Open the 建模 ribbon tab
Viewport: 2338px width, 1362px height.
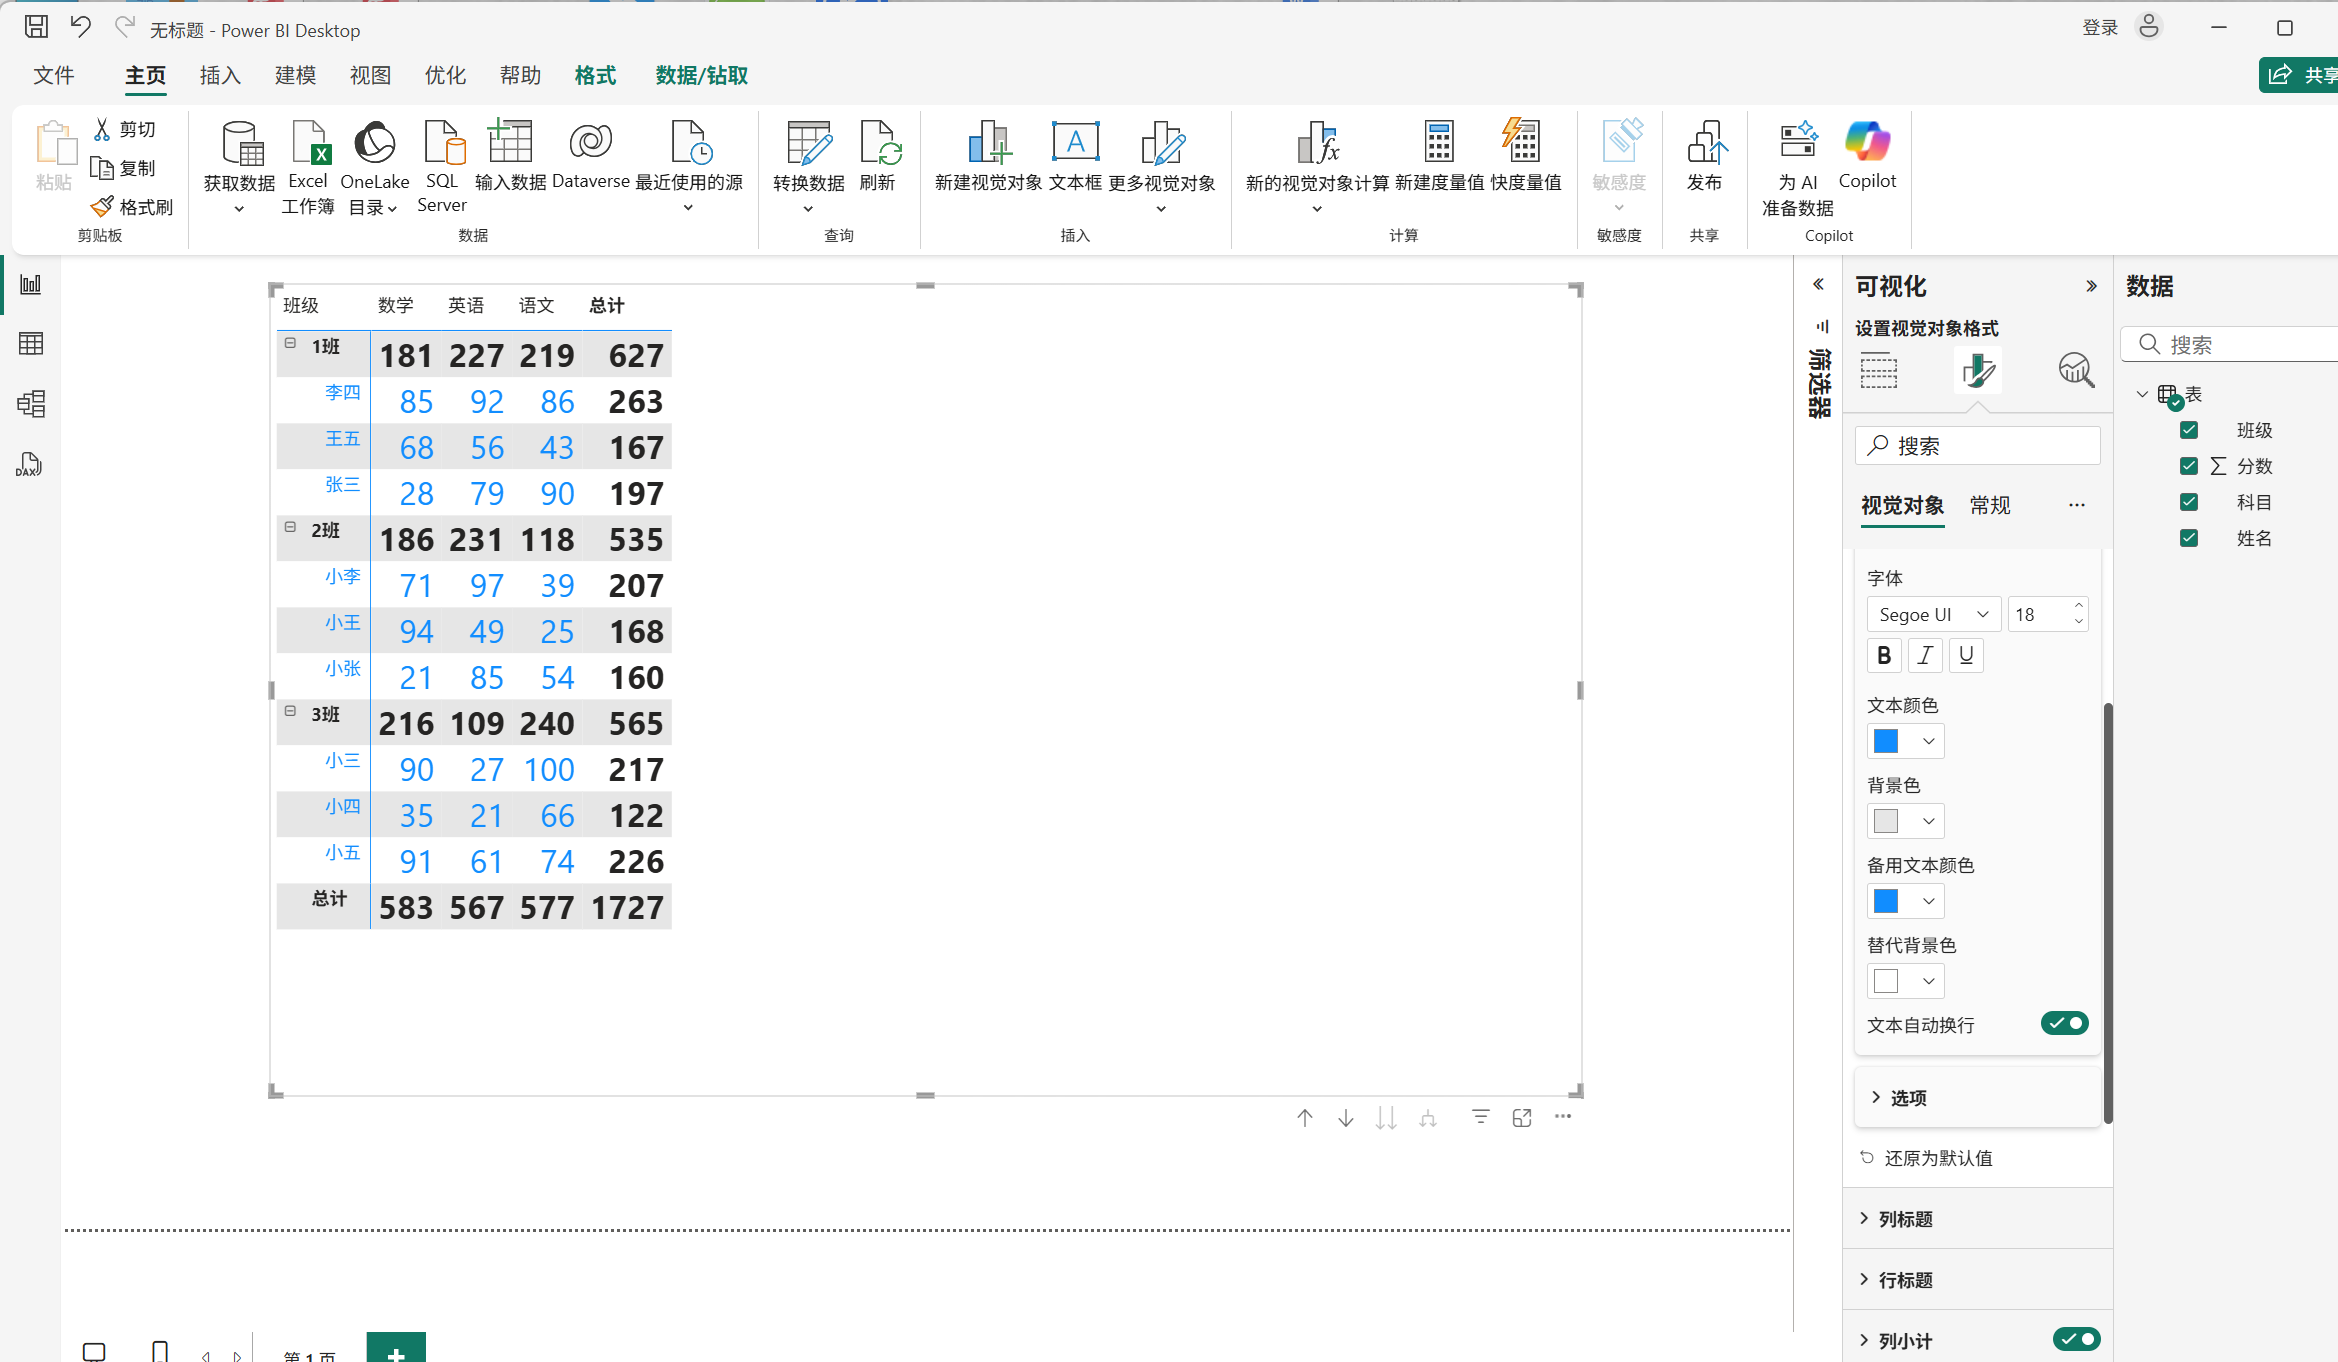tap(295, 76)
